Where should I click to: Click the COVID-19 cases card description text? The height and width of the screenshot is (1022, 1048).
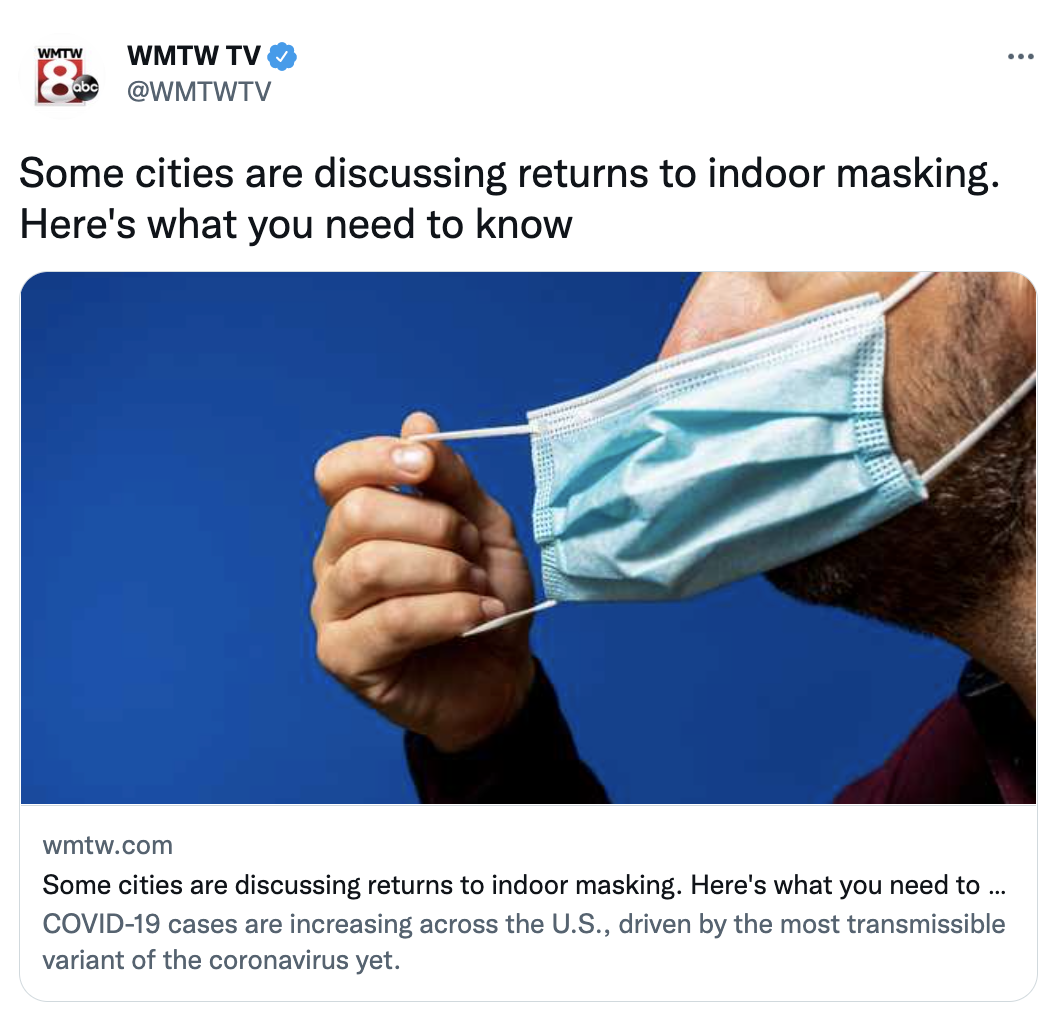click(524, 942)
